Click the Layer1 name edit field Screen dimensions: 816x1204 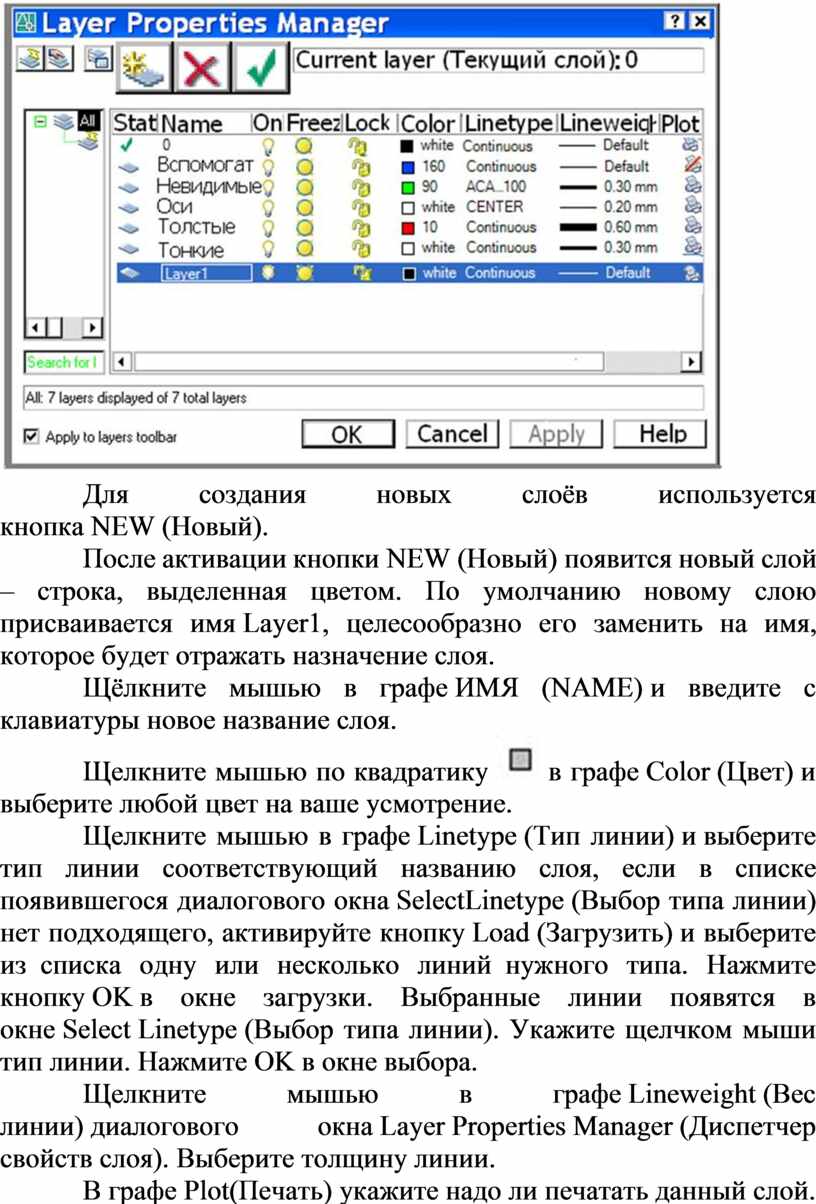204,274
